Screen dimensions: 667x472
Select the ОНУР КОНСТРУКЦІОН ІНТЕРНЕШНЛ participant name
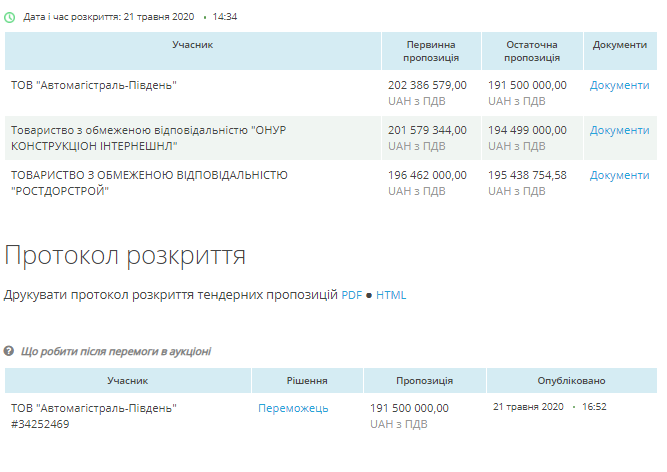tap(140, 137)
